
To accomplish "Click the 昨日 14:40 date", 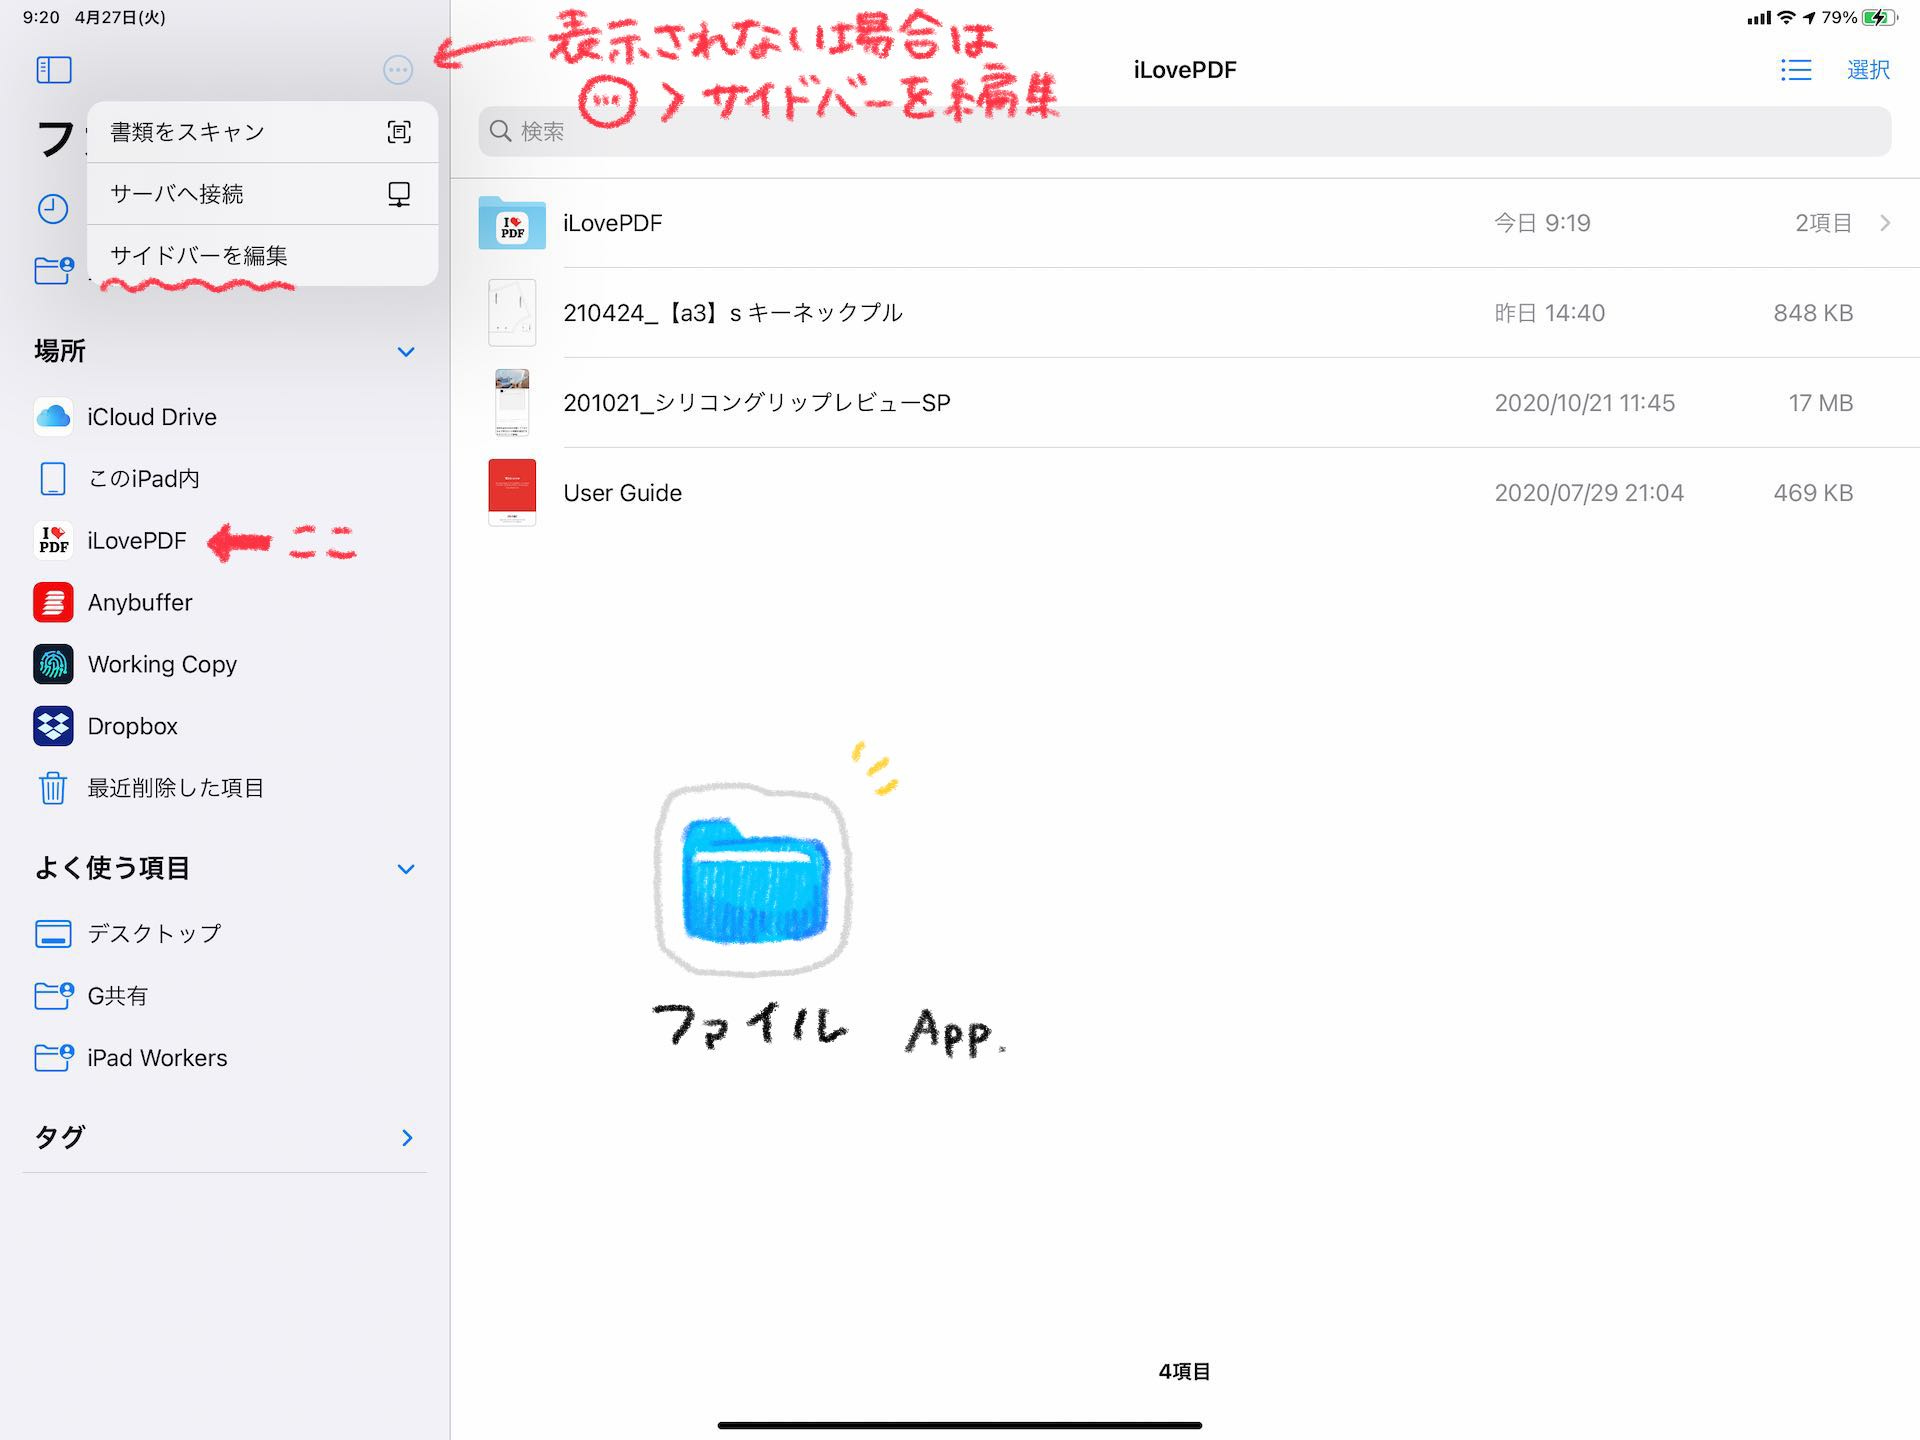I will click(x=1550, y=313).
